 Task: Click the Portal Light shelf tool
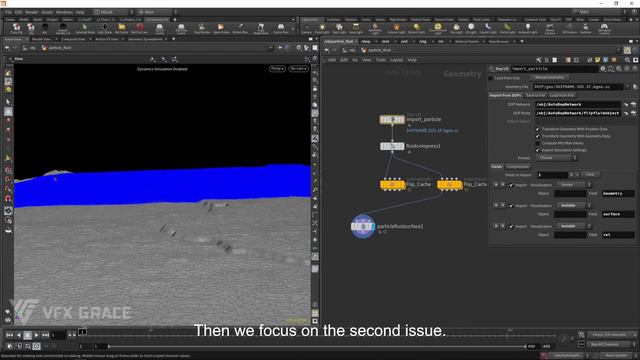coord(507,28)
